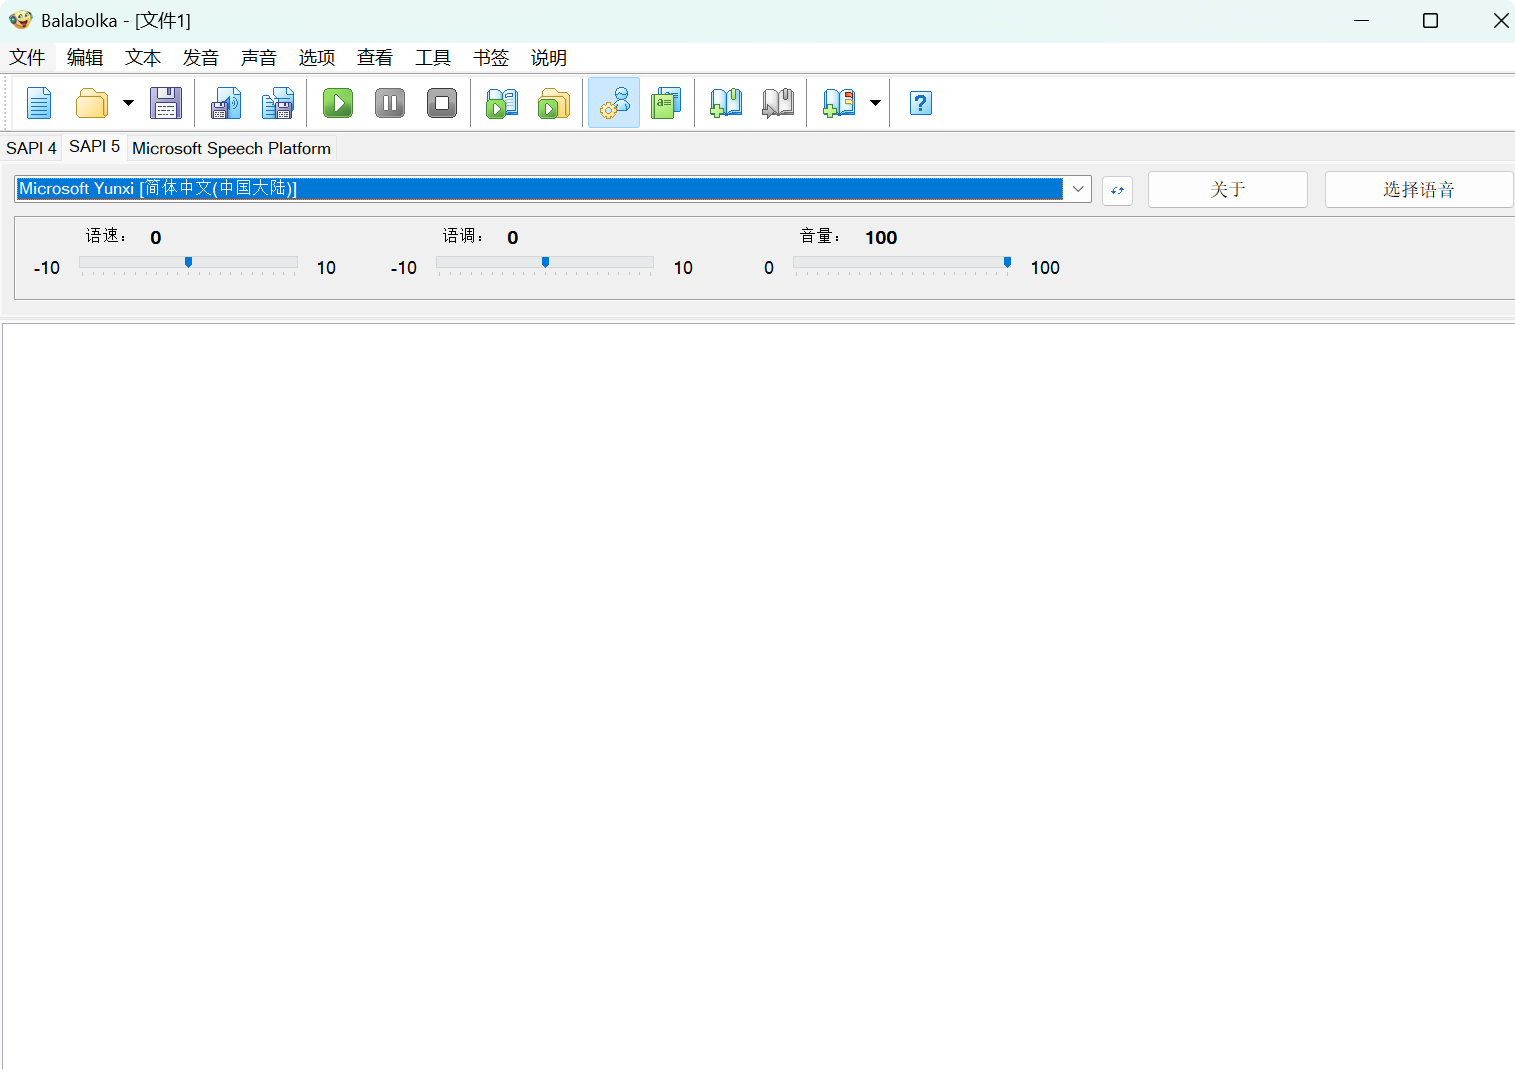Screen dimensions: 1515x1073
Task: Click the 语调 pitch slider thumb
Action: 545,262
